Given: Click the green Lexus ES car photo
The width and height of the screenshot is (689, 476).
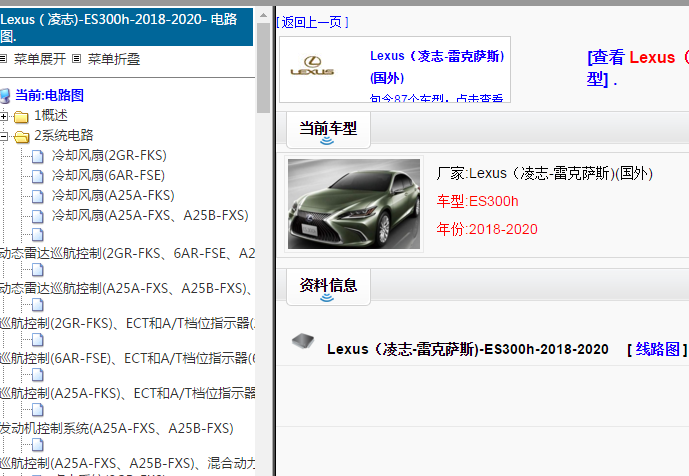Looking at the screenshot, I should 354,204.
